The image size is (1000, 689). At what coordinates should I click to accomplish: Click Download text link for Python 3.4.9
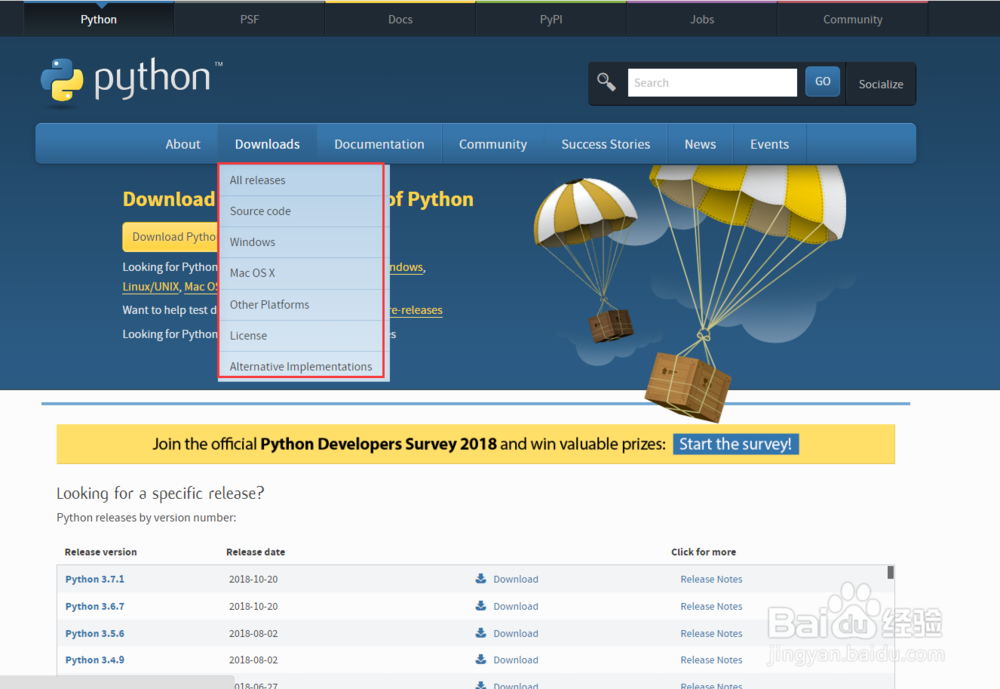[515, 660]
